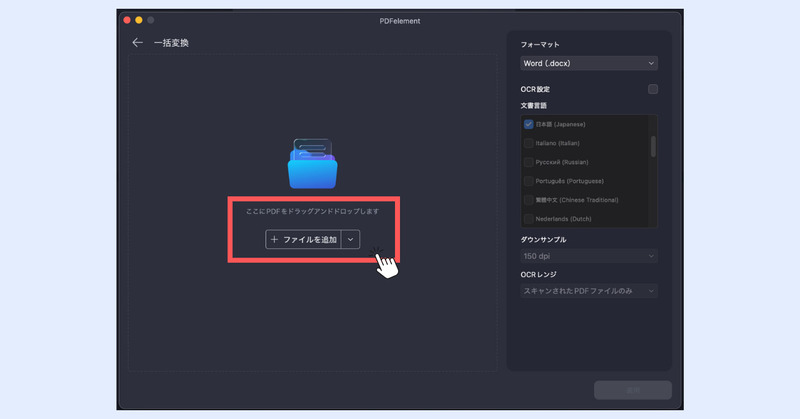Go back using the arrow beside 一括変換
The height and width of the screenshot is (419, 800).
point(137,42)
